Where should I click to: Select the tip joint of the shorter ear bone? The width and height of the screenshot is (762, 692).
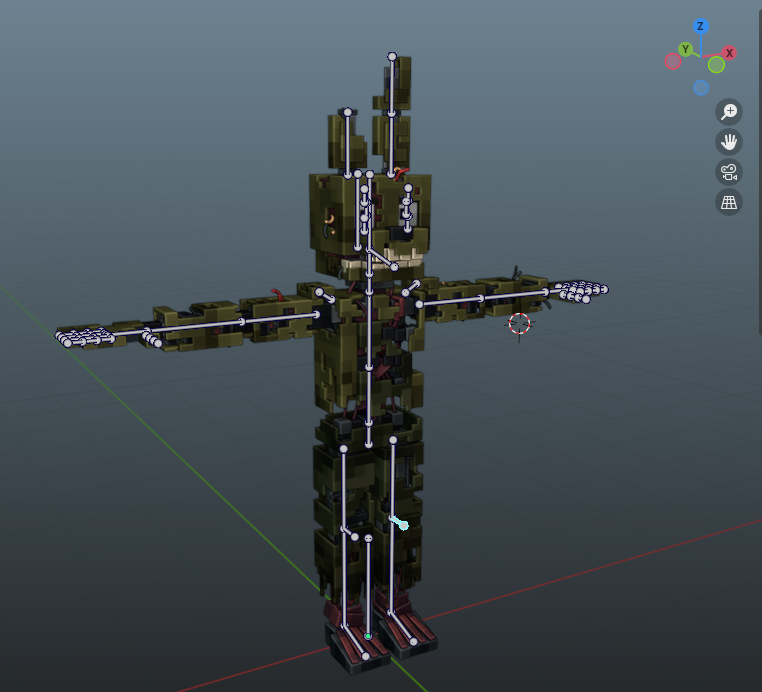click(x=347, y=113)
